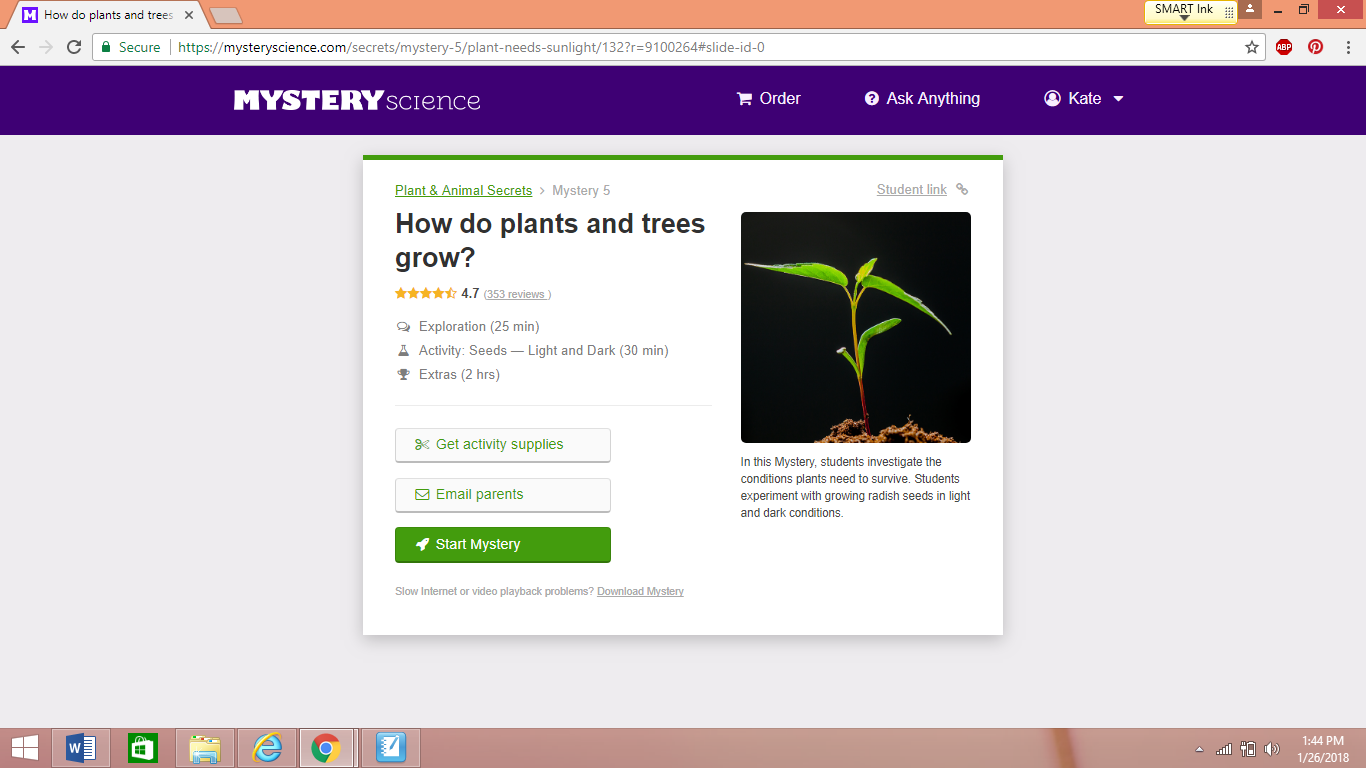This screenshot has width=1366, height=768.
Task: Open the Ask Anything help menu
Action: coord(922,98)
